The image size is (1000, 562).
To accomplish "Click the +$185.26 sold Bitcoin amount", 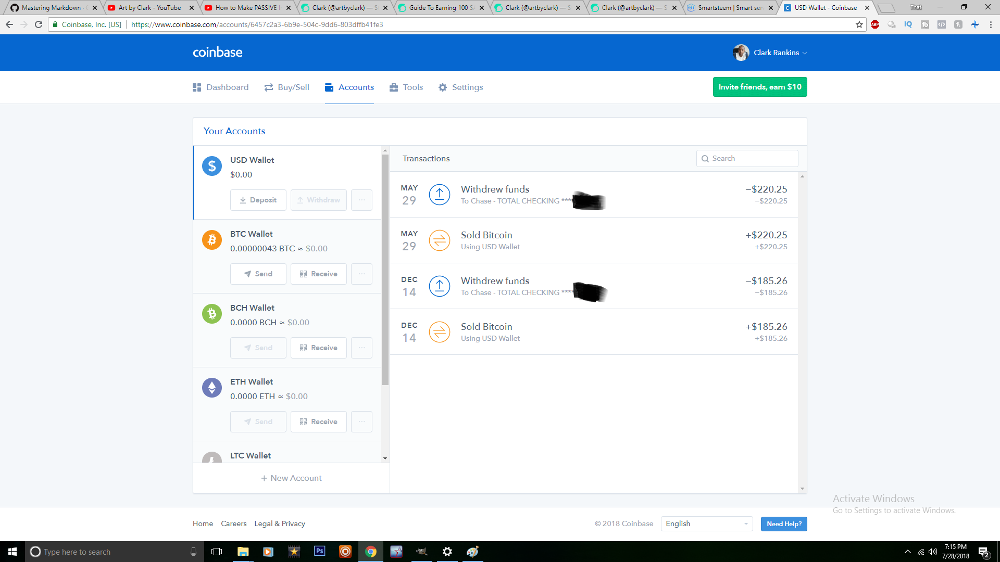I will click(x=766, y=327).
